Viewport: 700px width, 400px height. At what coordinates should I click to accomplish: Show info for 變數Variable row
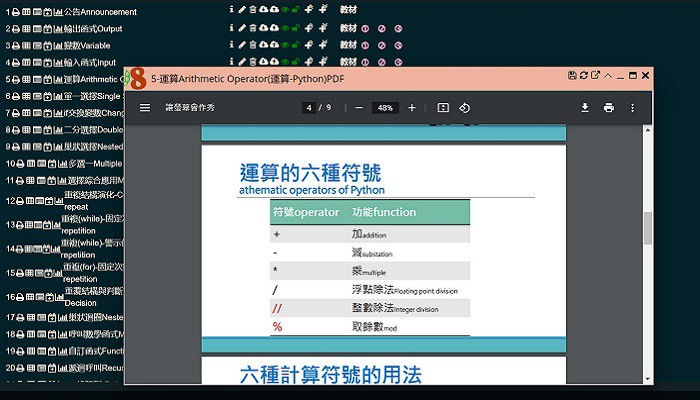pos(231,45)
